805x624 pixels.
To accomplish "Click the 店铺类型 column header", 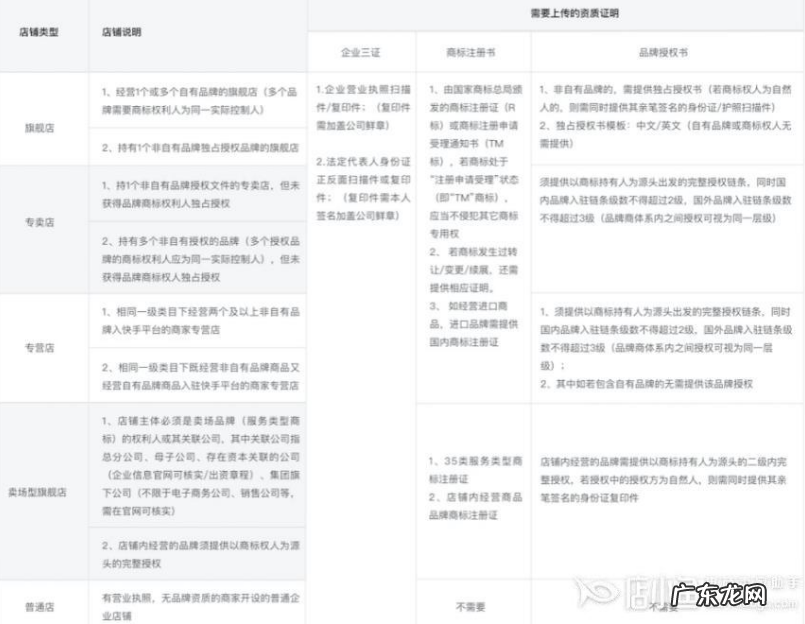I will pos(42,32).
